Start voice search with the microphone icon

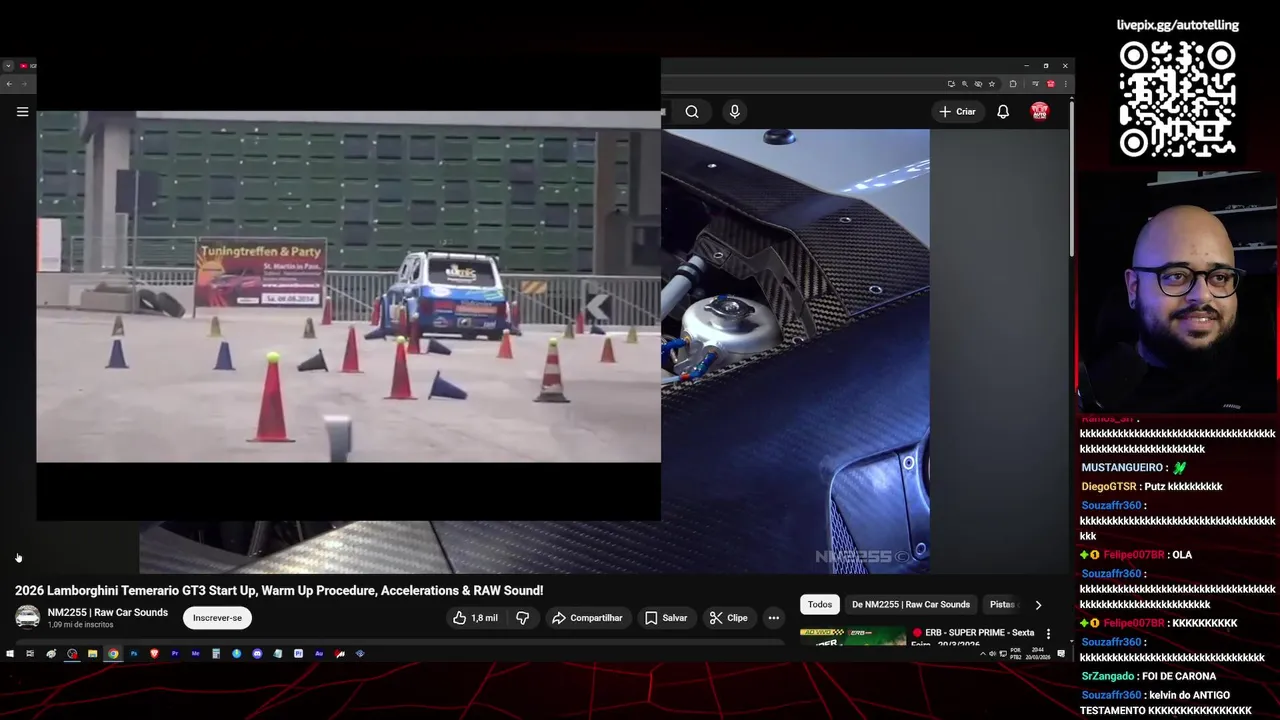pyautogui.click(x=735, y=112)
